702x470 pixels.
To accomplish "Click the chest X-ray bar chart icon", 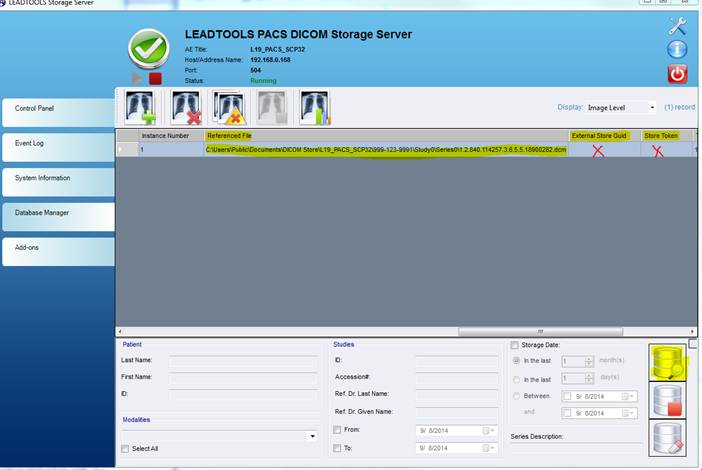I will click(316, 107).
